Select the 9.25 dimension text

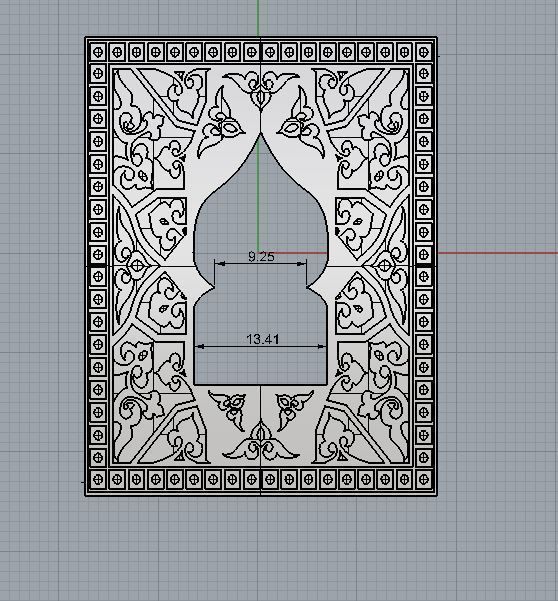[261, 256]
